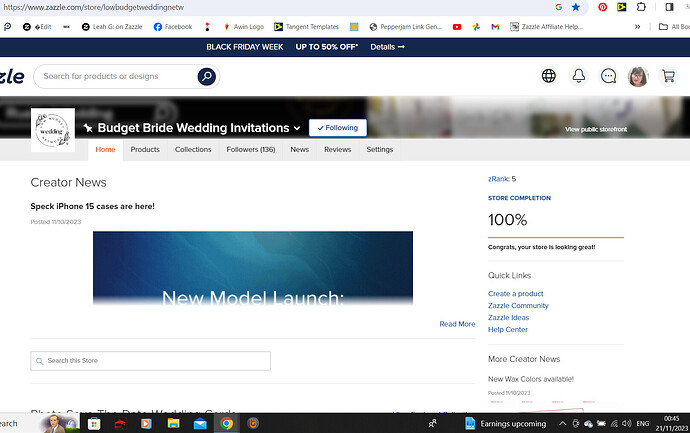Screen dimensions: 690x433
Task: Switch to the Products tab
Action: pos(145,150)
